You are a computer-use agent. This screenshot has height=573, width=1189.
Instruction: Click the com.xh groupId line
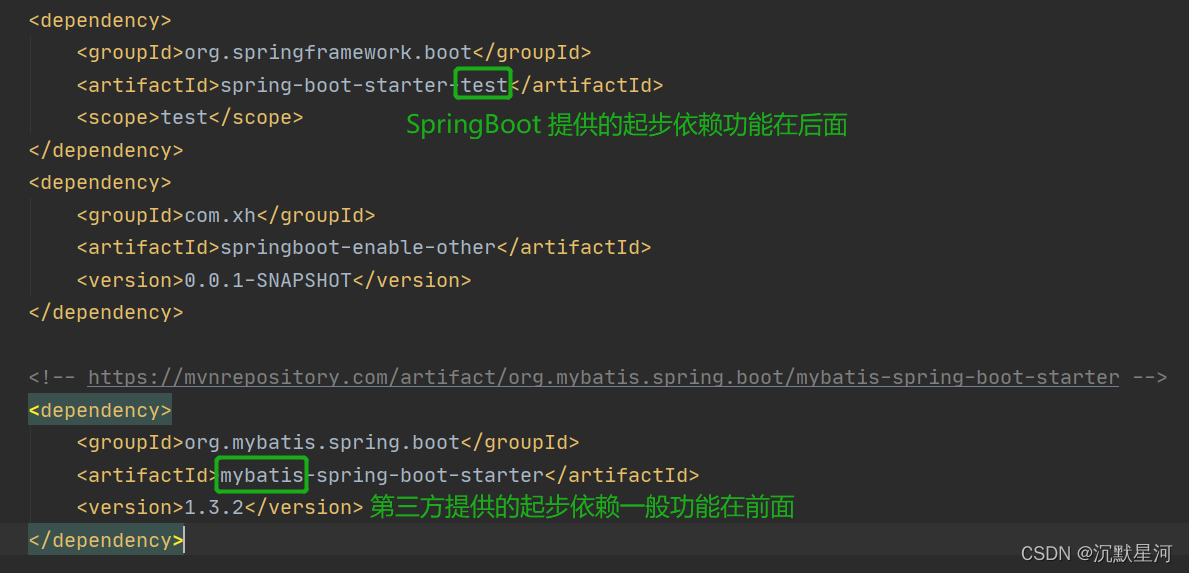point(226,215)
